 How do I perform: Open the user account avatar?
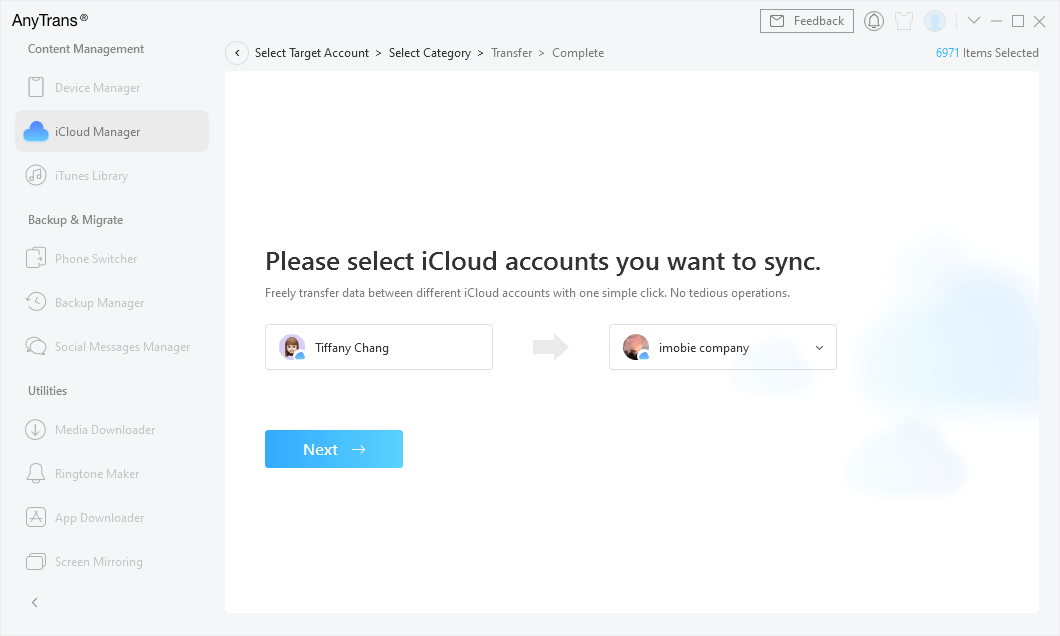(x=935, y=21)
